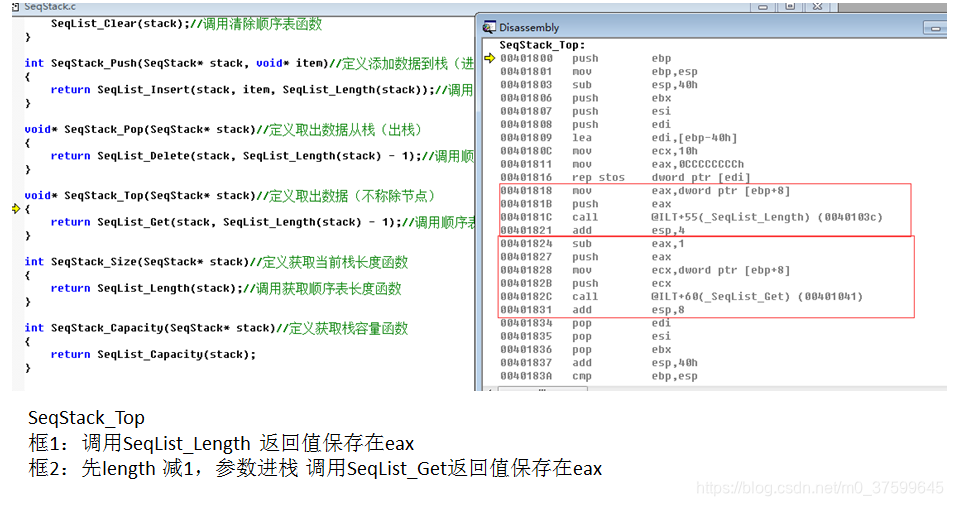Select the 'mov eax,0CCCCCCCCh' line
Image resolution: width=953 pixels, height=506 pixels.
tap(622, 165)
